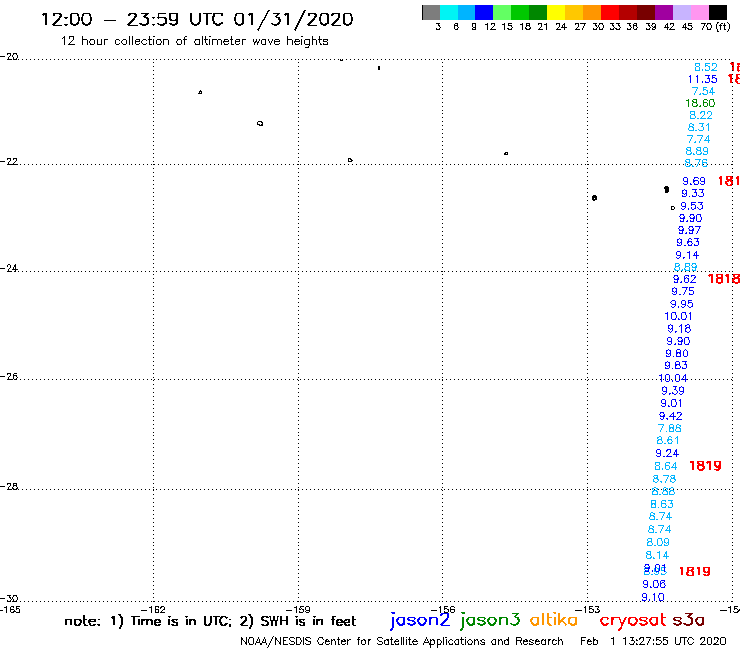Click the wave height value 7.54
This screenshot has width=740, height=650.
tap(703, 91)
